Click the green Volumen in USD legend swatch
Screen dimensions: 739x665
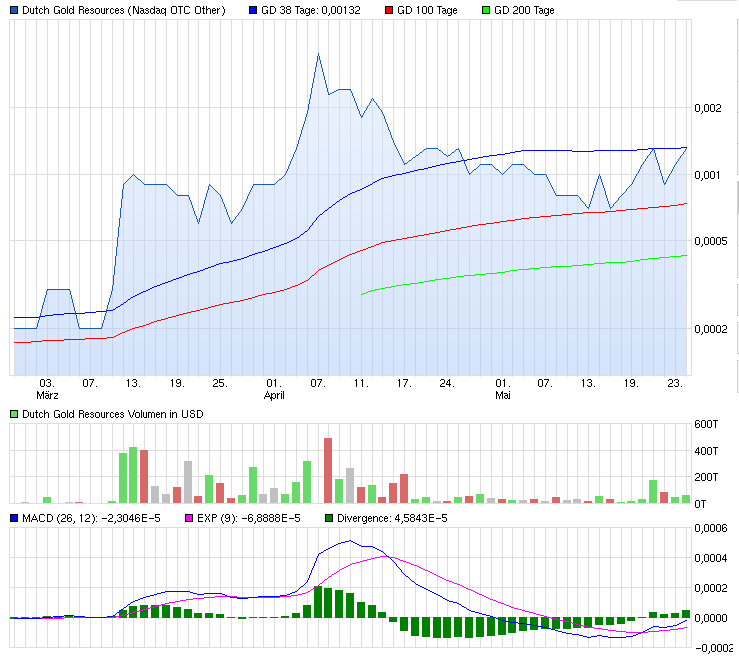tap(14, 413)
